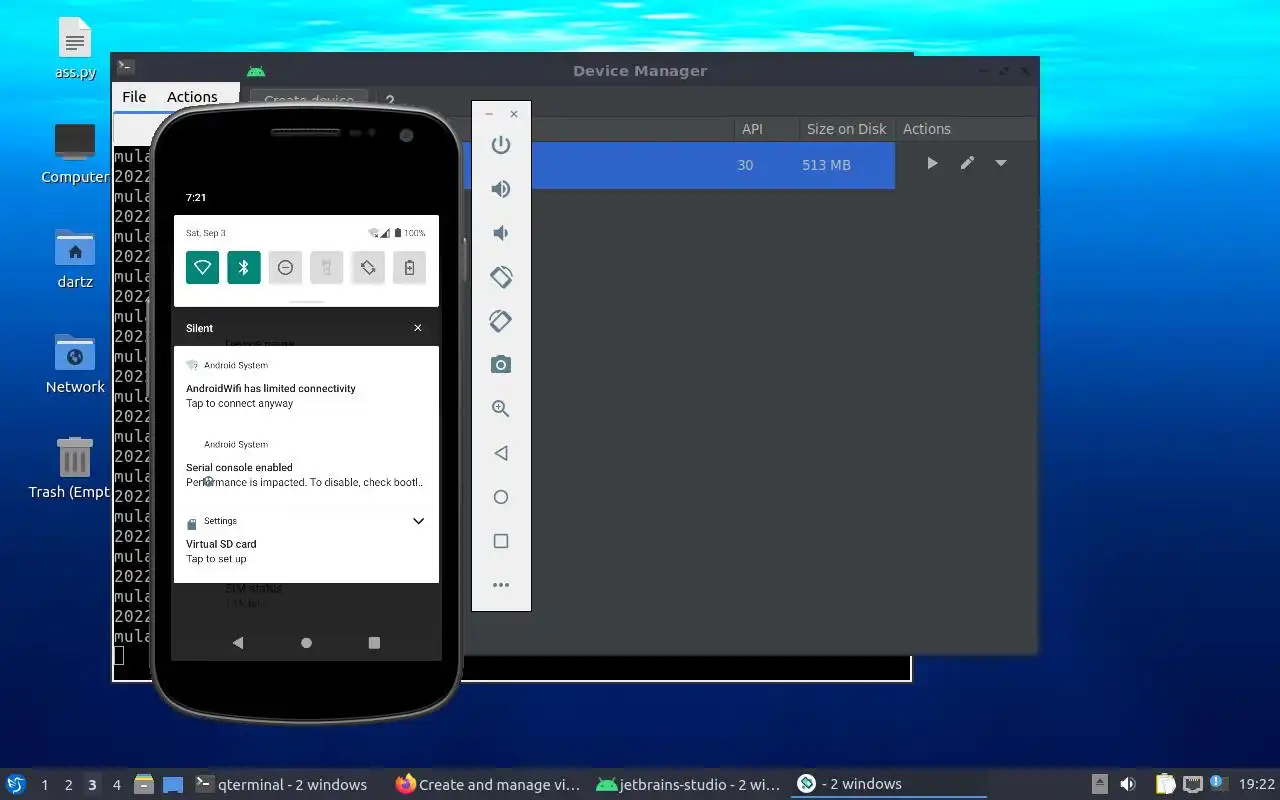
Task: Rotate the emulator right
Action: point(501,321)
